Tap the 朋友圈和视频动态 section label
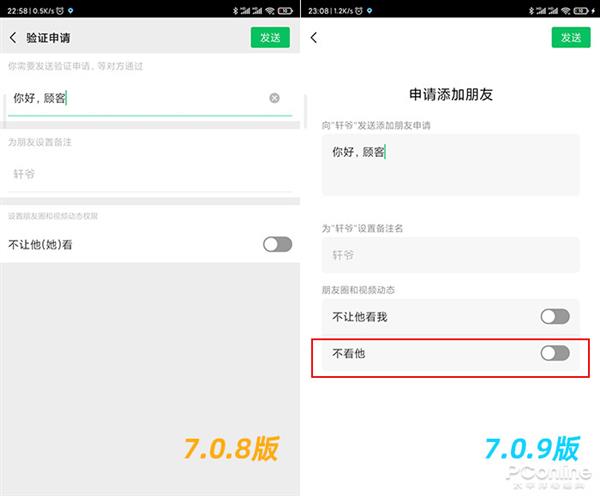This screenshot has width=600, height=496. 358,290
